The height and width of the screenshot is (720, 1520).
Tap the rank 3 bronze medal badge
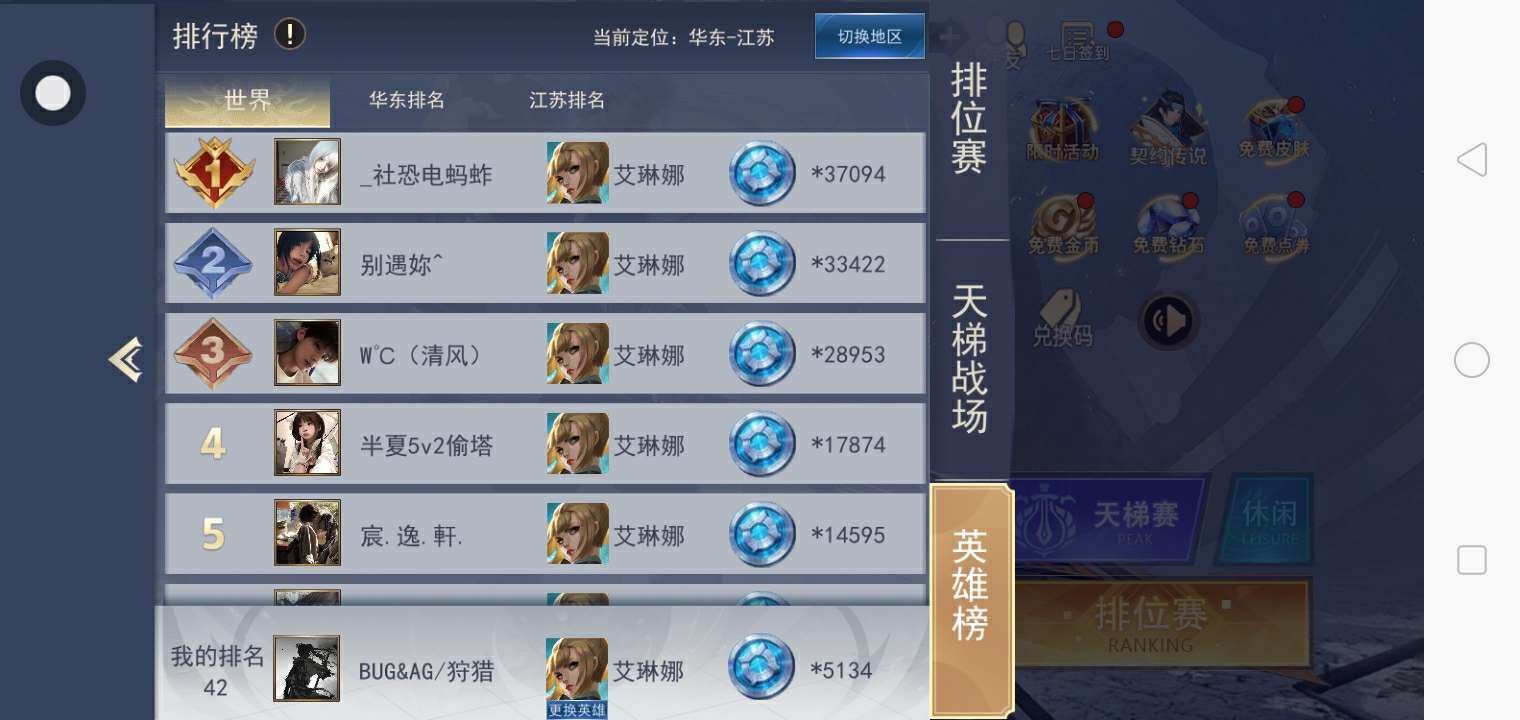click(213, 353)
